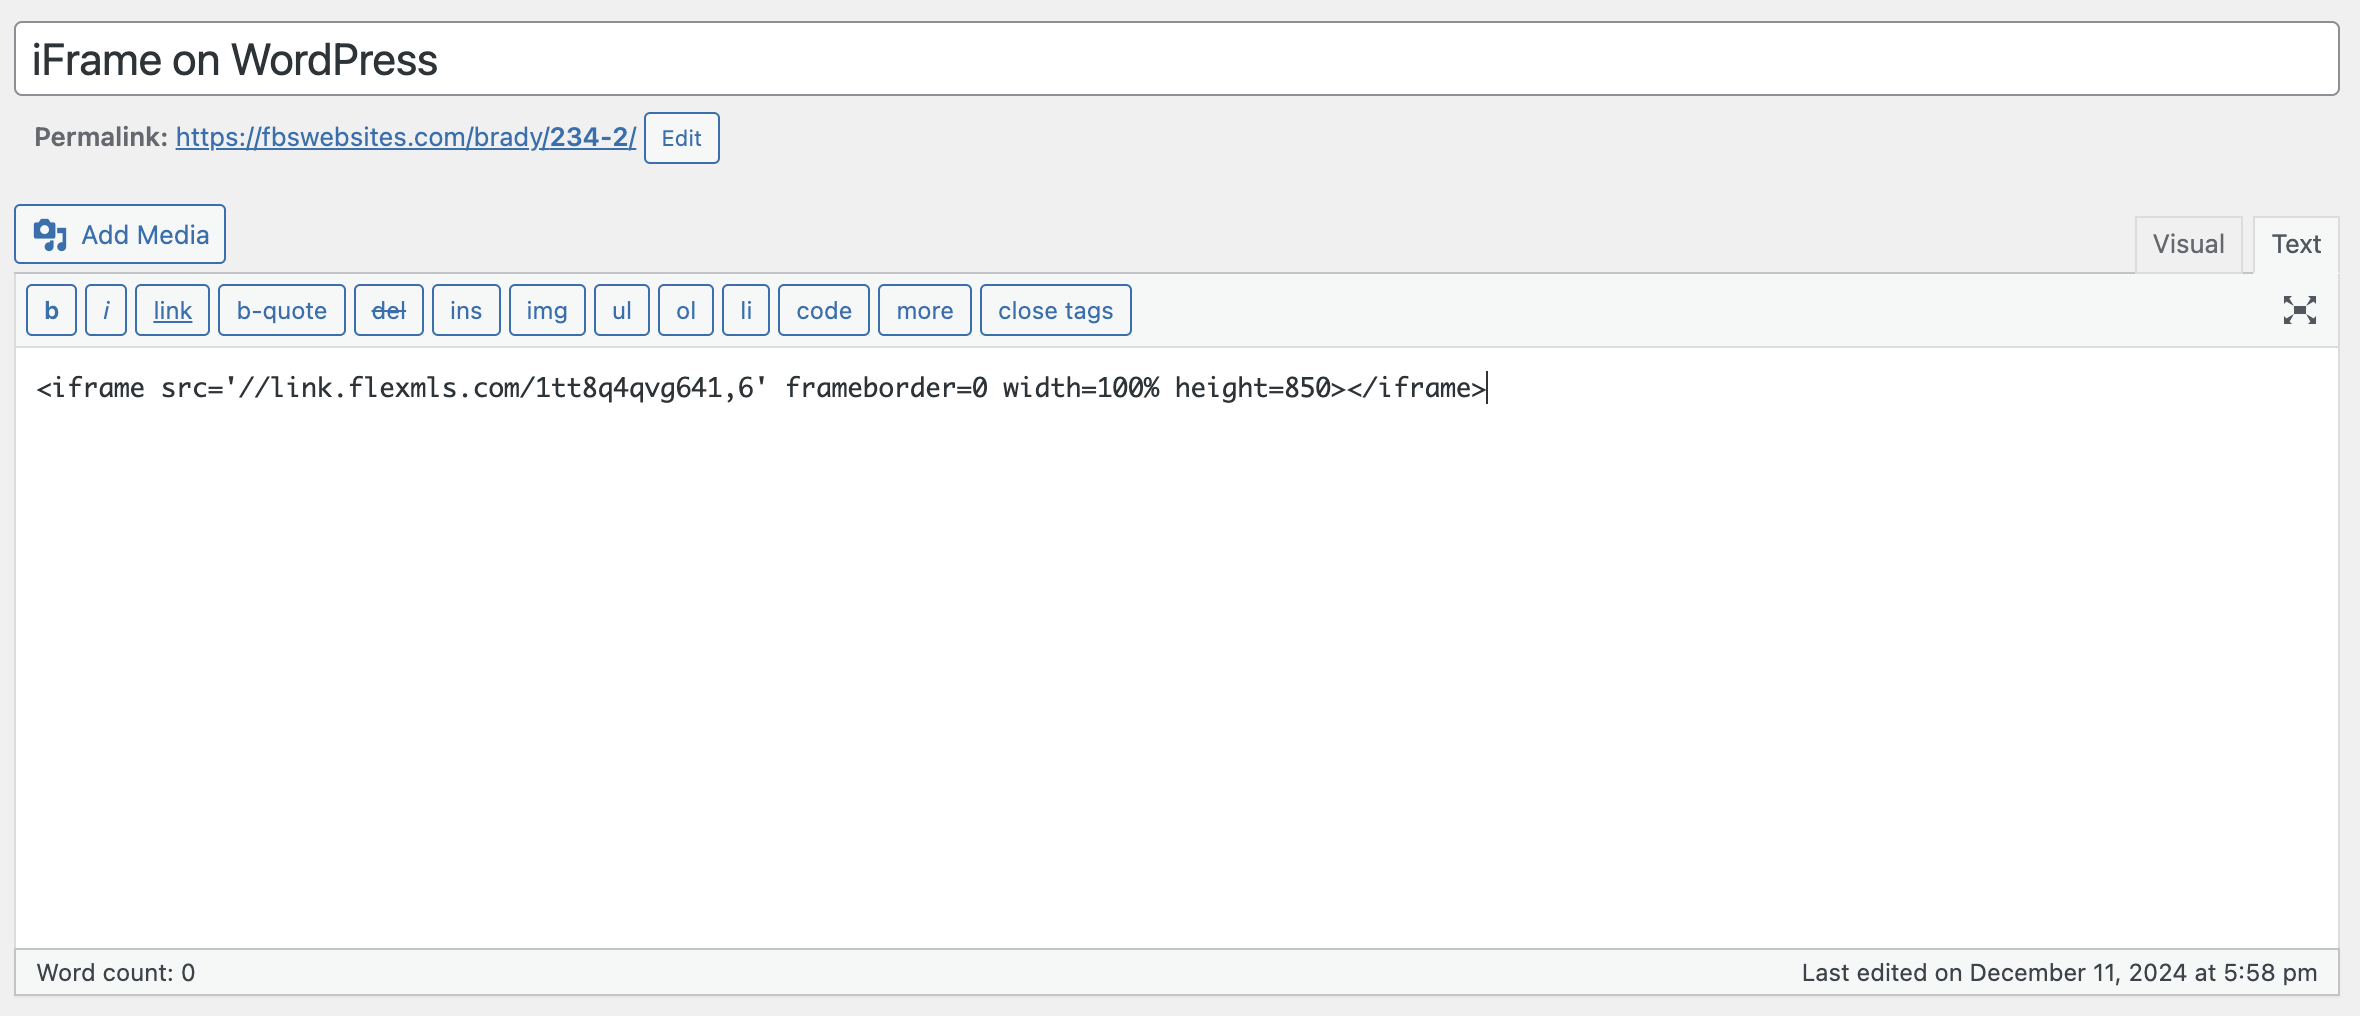Screen dimensions: 2360x1016
Task: Switch to the Visual editor tab
Action: [x=2188, y=244]
